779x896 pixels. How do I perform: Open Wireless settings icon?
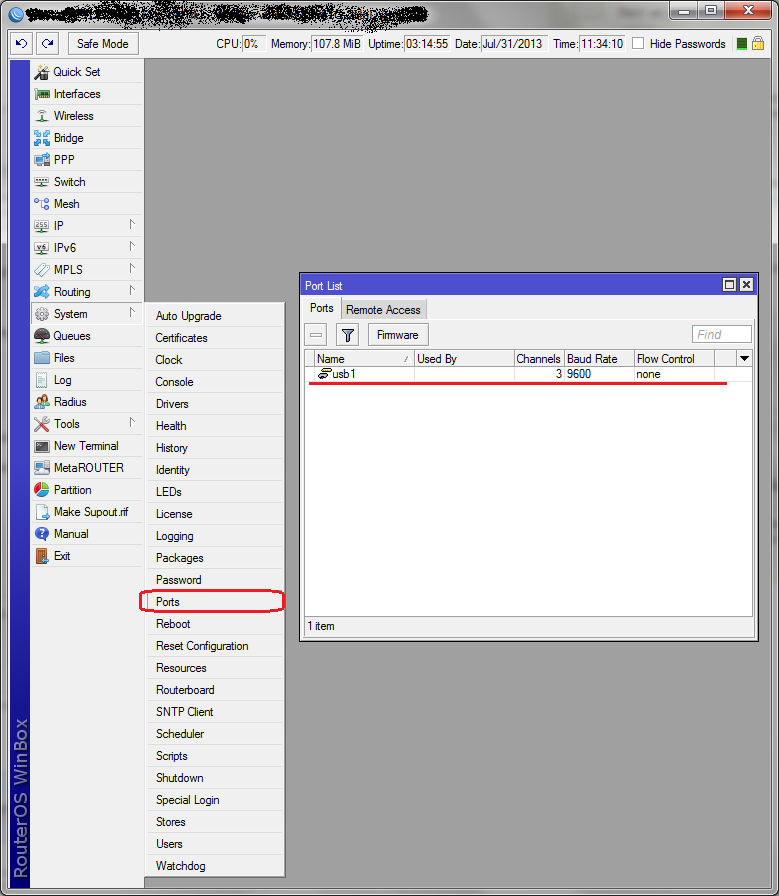click(42, 116)
